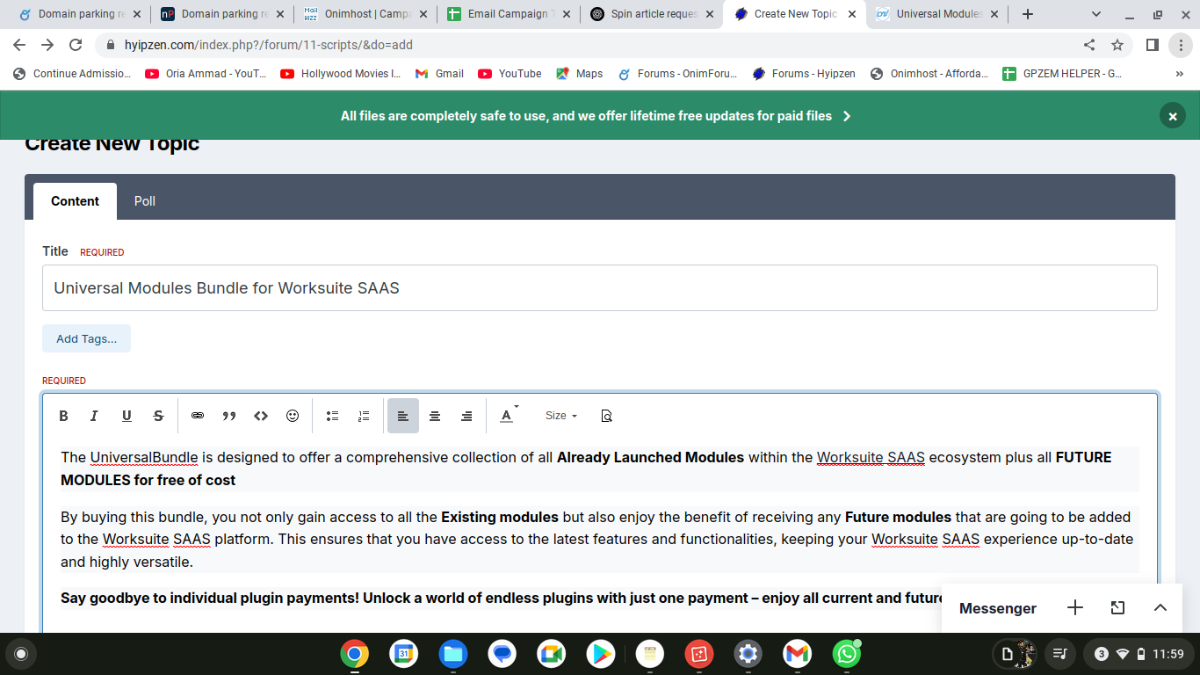The width and height of the screenshot is (1200, 675).
Task: Open the text color picker
Action: 508,416
